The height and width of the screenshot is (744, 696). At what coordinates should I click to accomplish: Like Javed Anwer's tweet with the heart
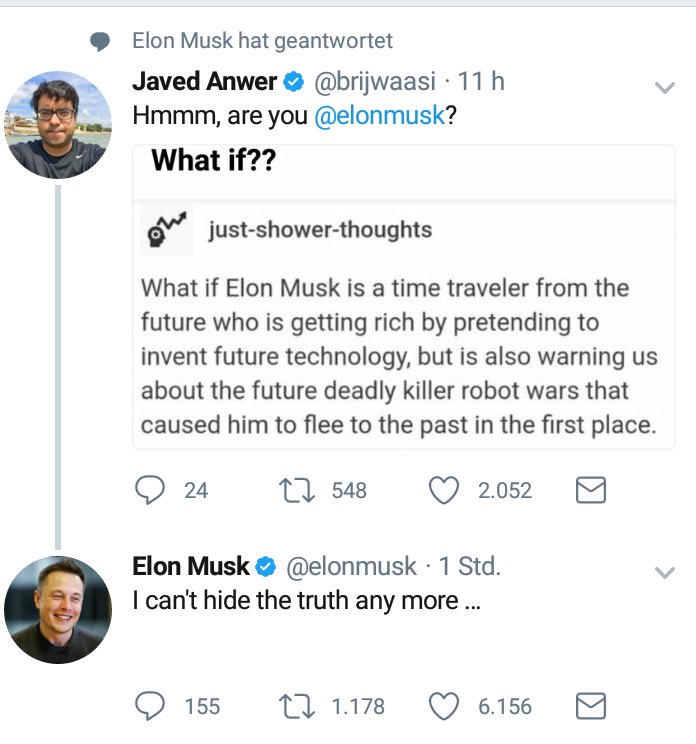coord(443,490)
